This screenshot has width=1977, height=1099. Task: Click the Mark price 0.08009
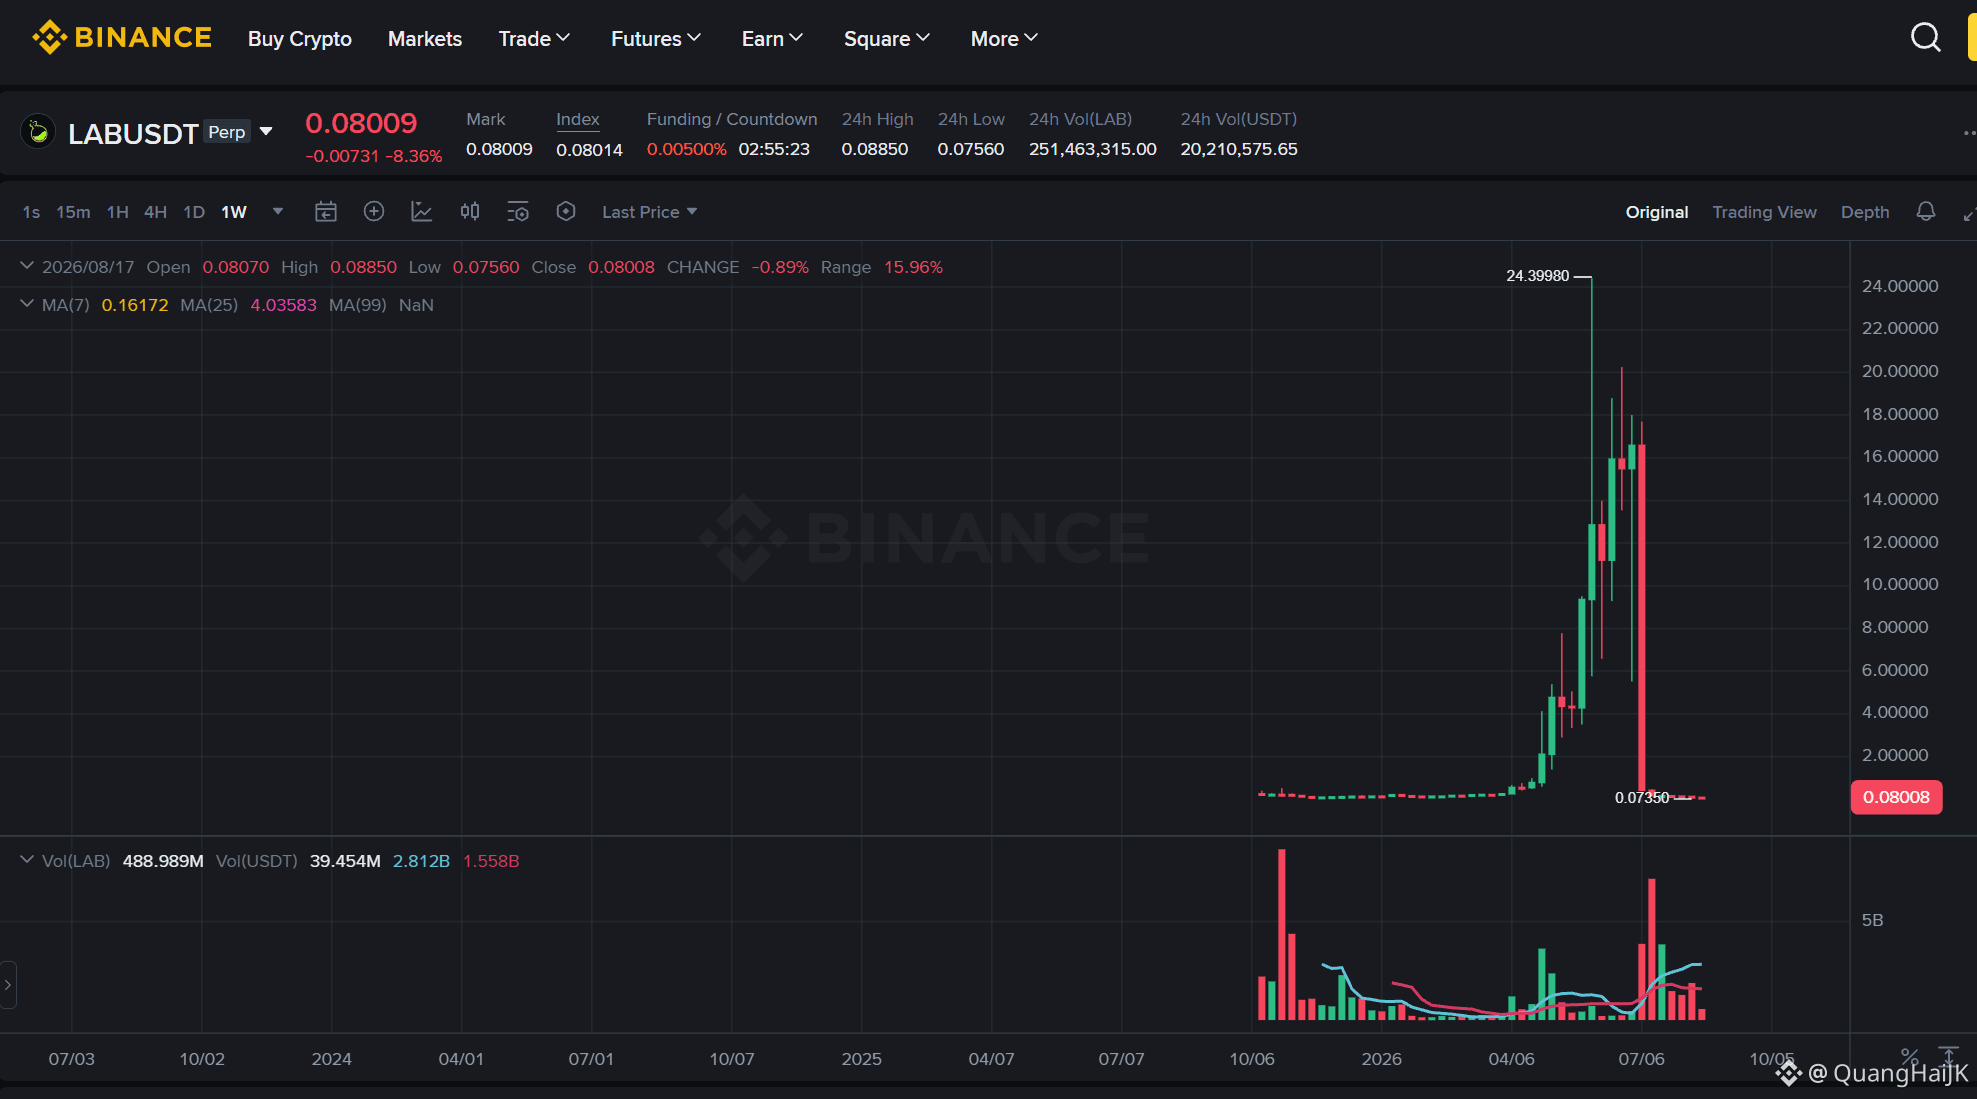tap(499, 149)
